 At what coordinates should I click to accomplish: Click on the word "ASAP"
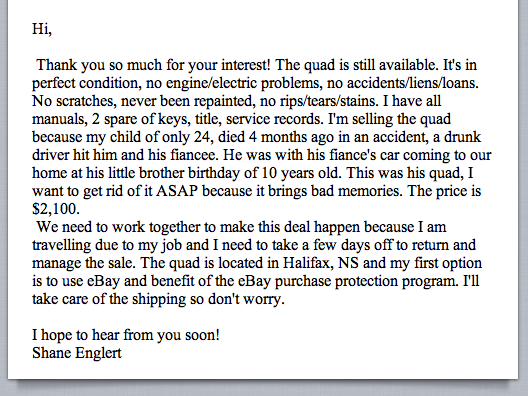[177, 191]
